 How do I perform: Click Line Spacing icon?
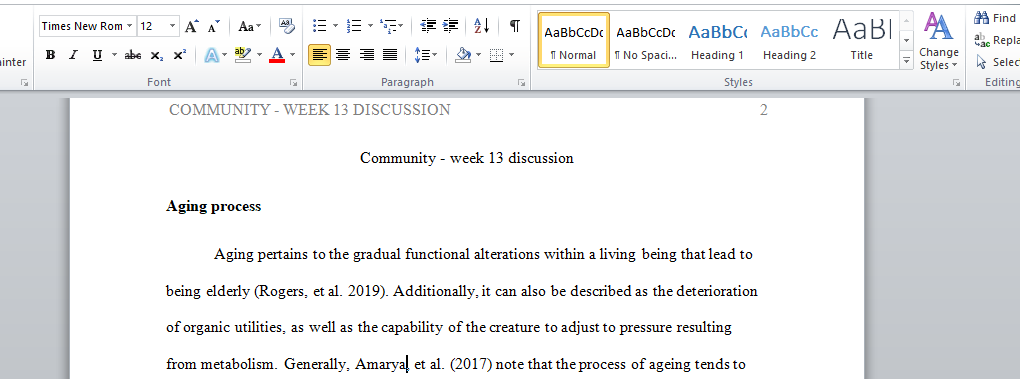click(x=422, y=55)
